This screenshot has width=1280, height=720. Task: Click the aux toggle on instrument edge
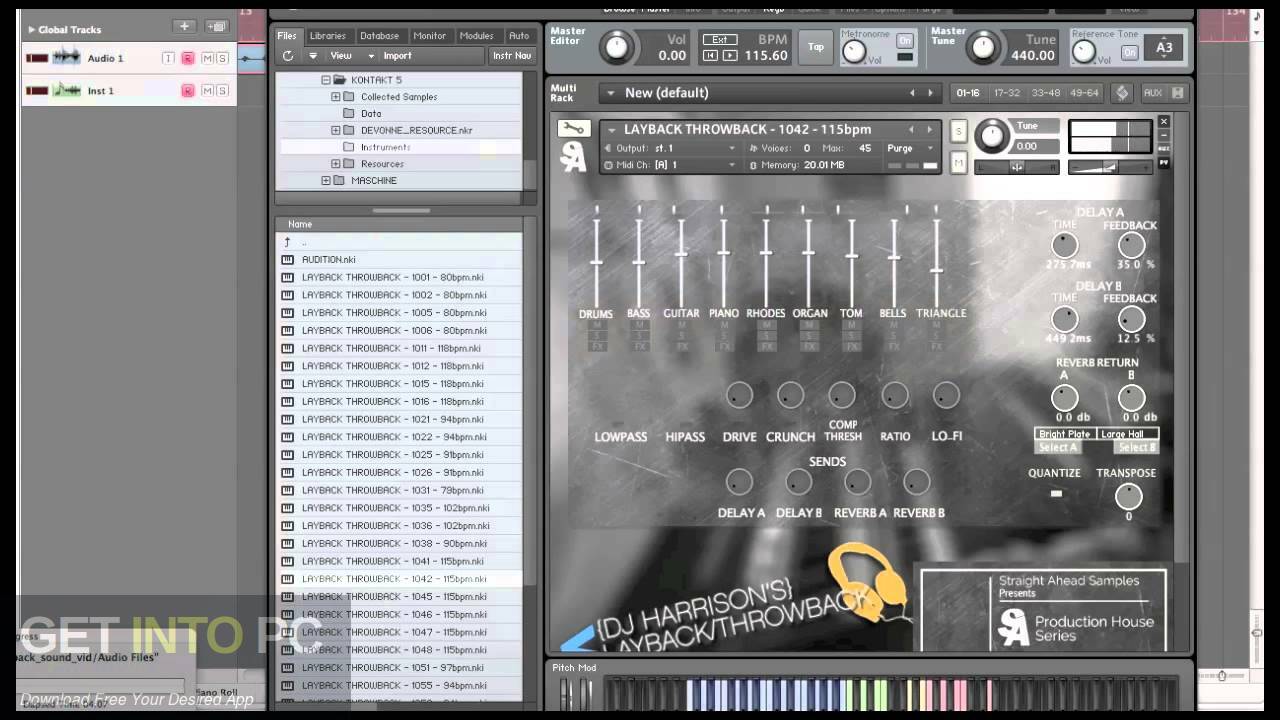(x=1164, y=149)
